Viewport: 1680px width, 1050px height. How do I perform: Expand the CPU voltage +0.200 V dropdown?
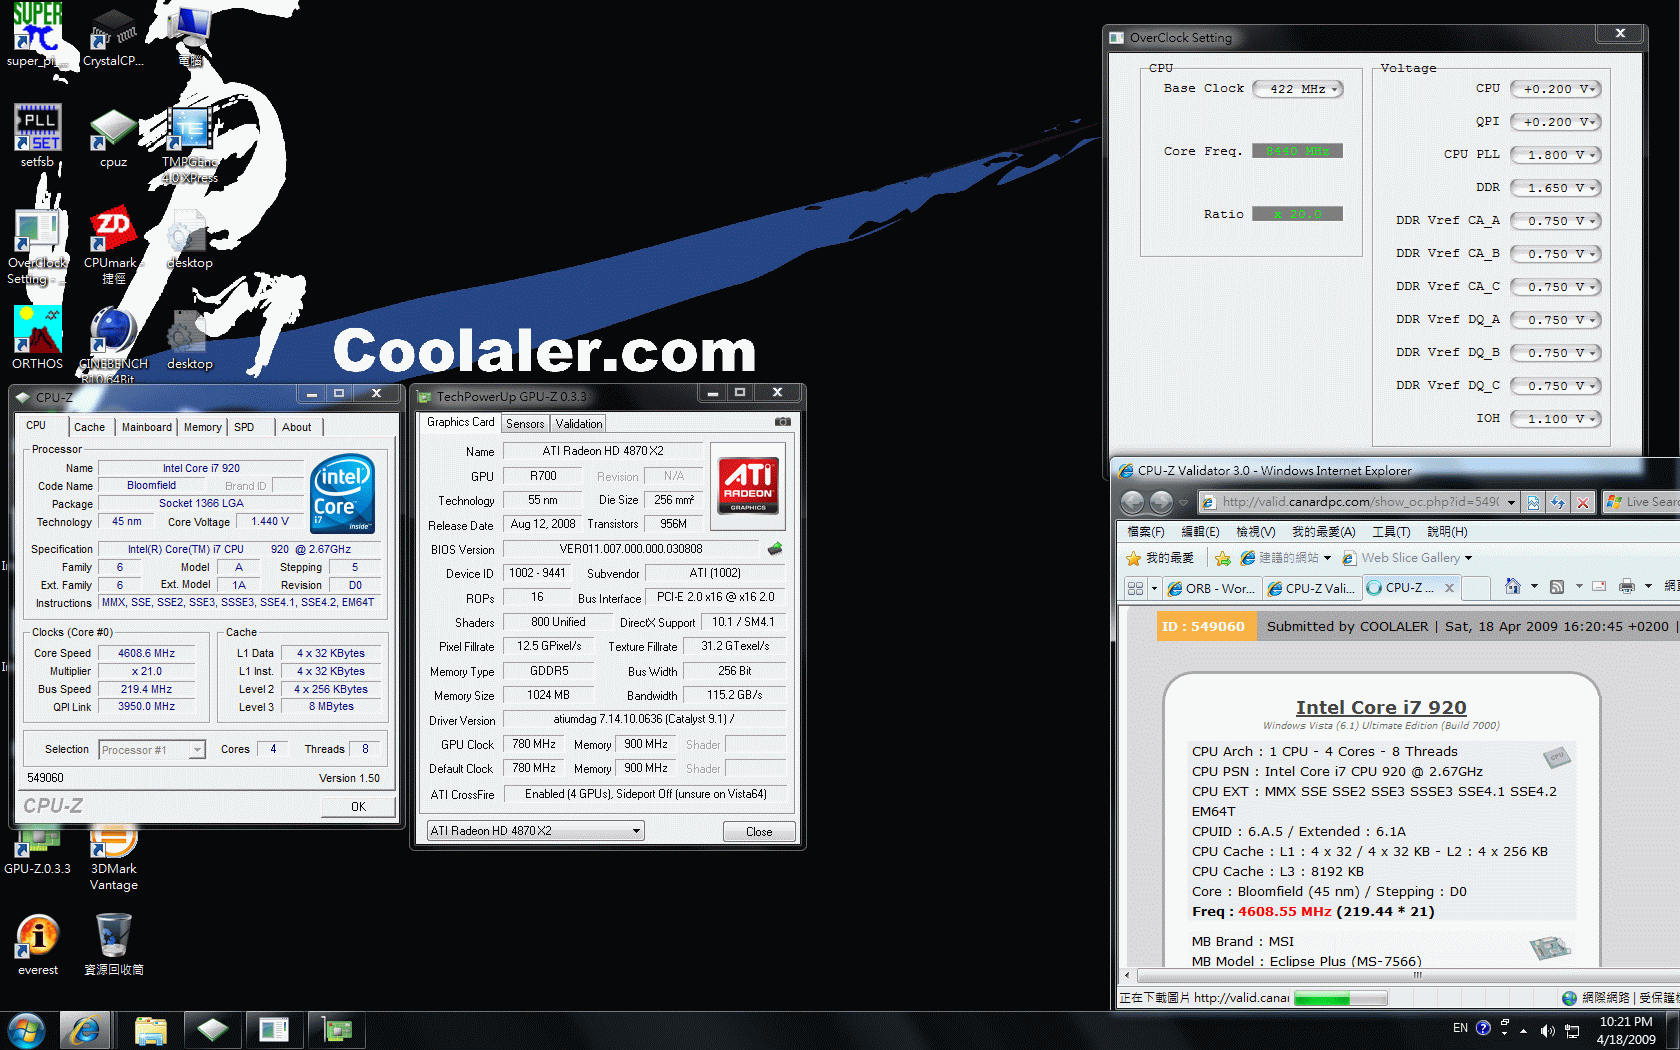[x=1556, y=89]
